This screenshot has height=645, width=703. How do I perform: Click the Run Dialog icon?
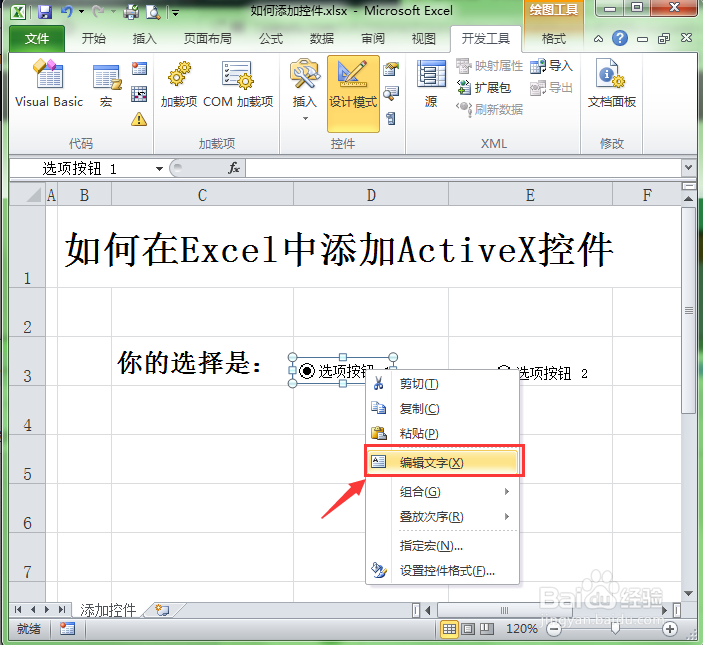coord(391,119)
